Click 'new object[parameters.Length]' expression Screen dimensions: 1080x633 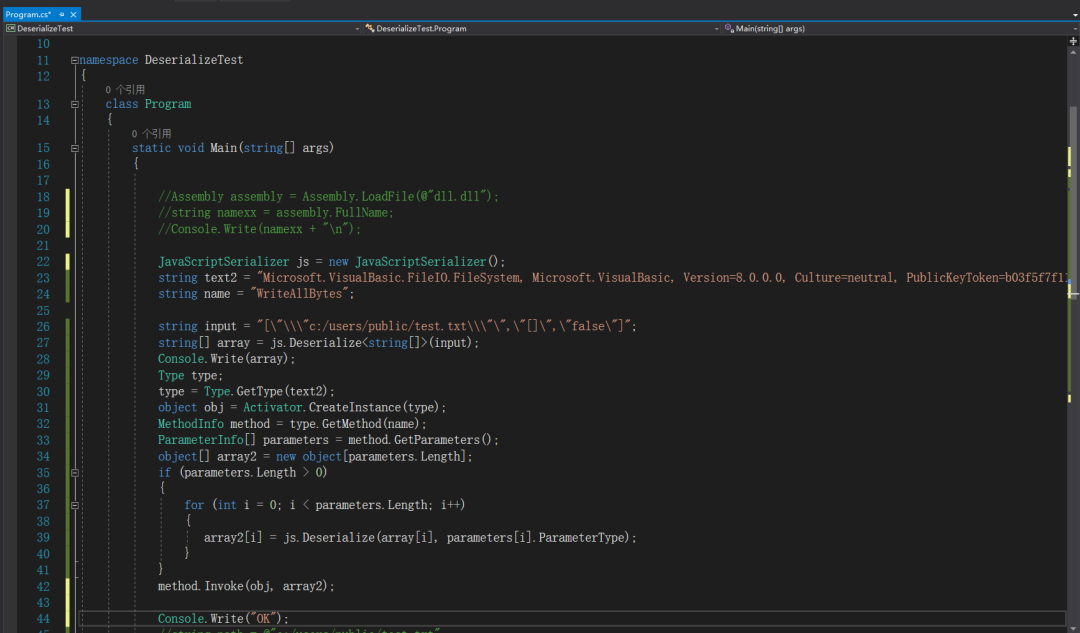point(371,457)
